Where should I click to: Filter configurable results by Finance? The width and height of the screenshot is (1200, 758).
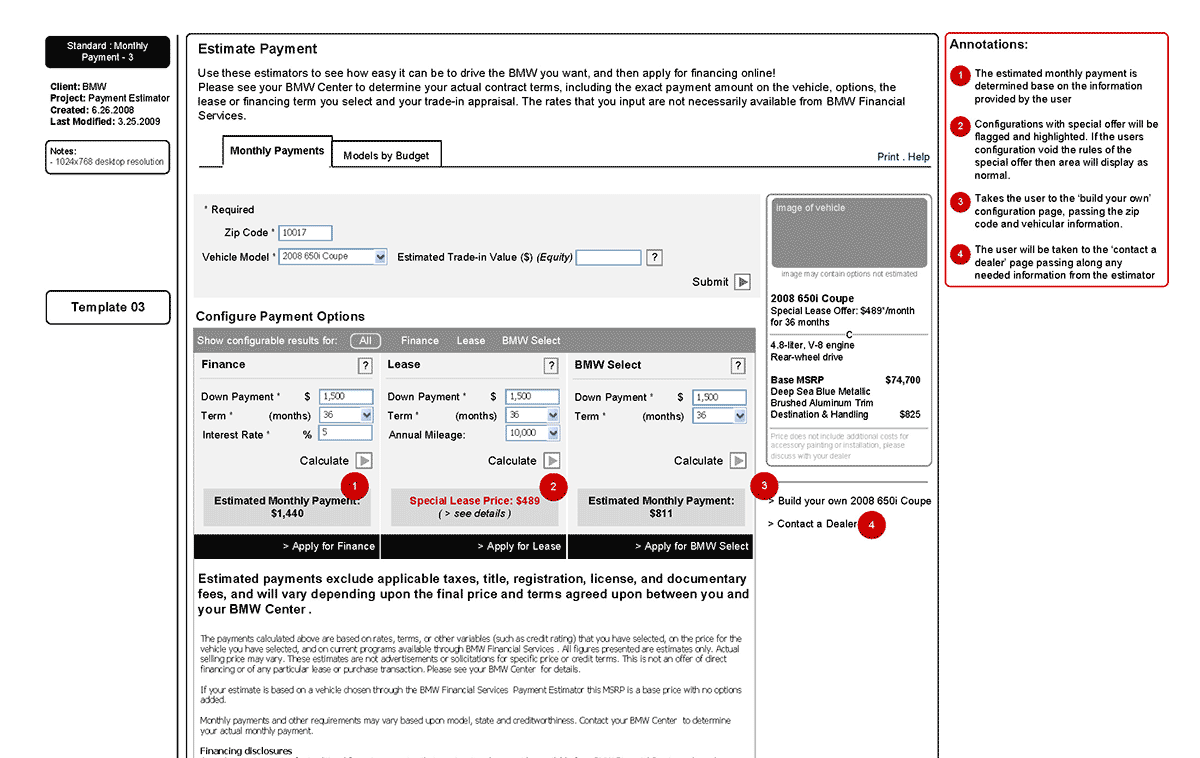[x=420, y=341]
